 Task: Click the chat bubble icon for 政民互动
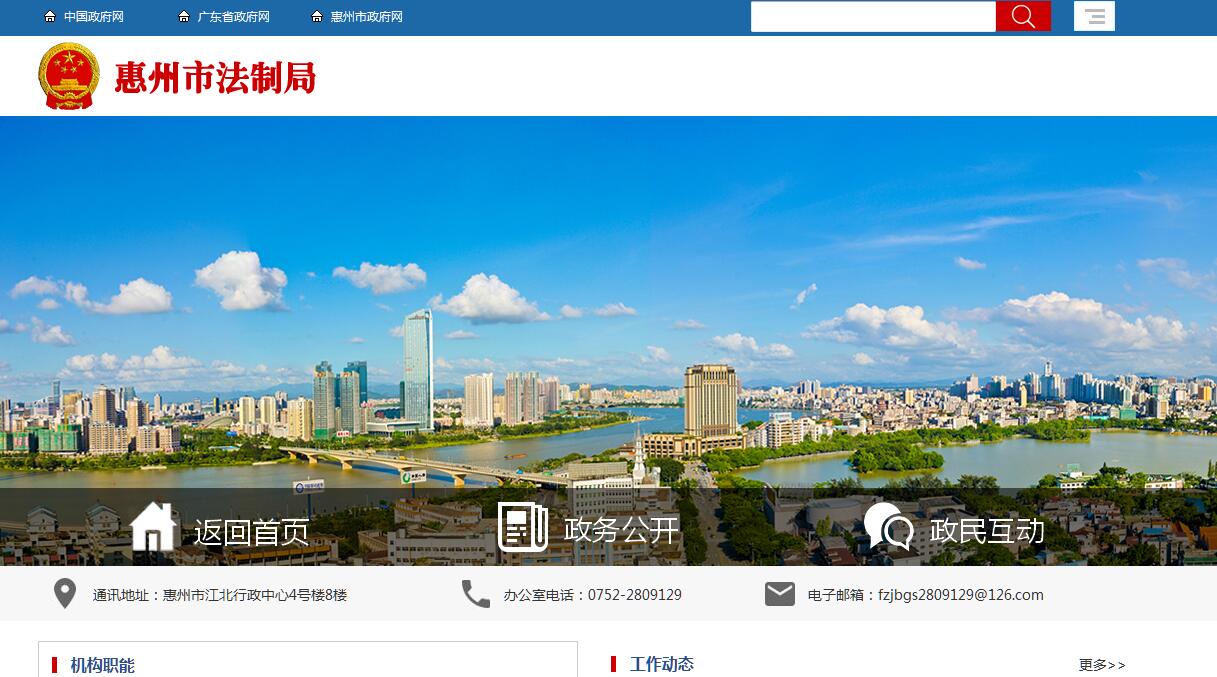point(888,527)
